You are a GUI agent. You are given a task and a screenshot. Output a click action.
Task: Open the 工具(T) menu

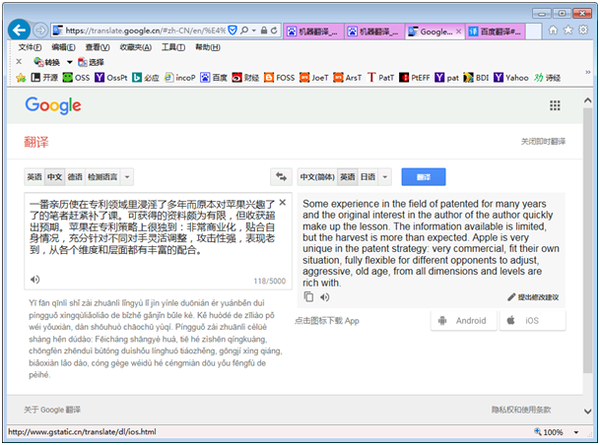(x=173, y=47)
